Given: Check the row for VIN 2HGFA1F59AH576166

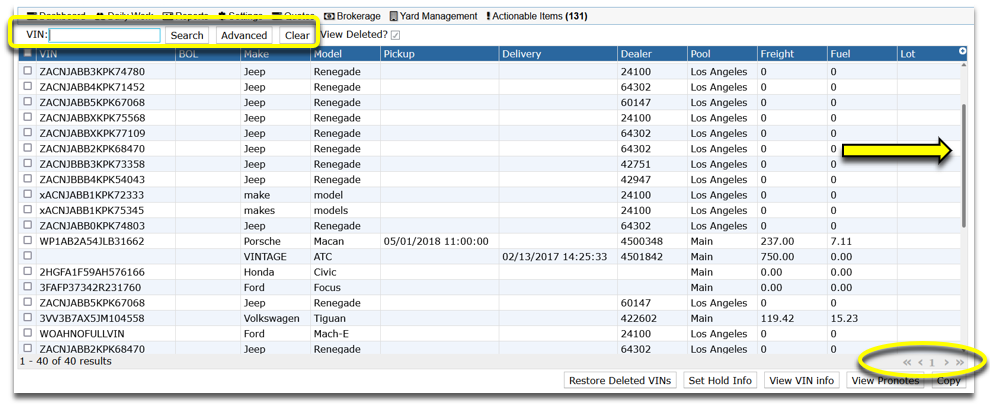Looking at the screenshot, I should [x=27, y=272].
